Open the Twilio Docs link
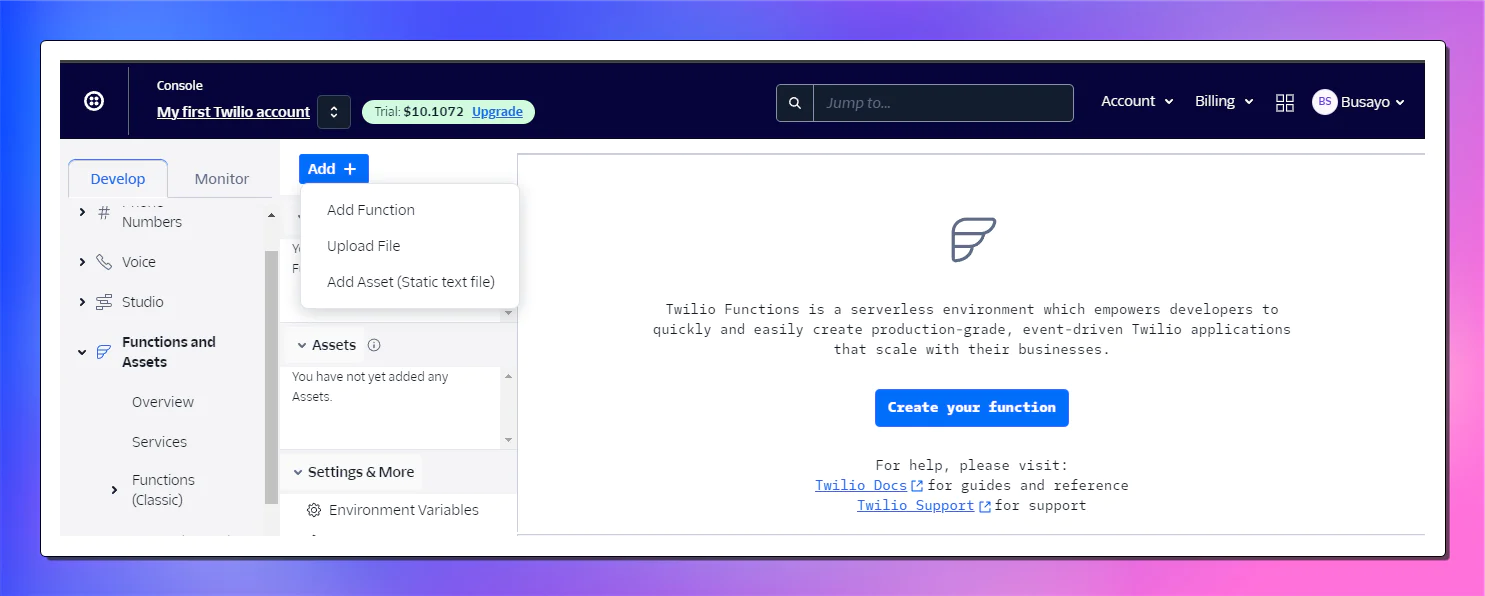1485x596 pixels. 861,485
